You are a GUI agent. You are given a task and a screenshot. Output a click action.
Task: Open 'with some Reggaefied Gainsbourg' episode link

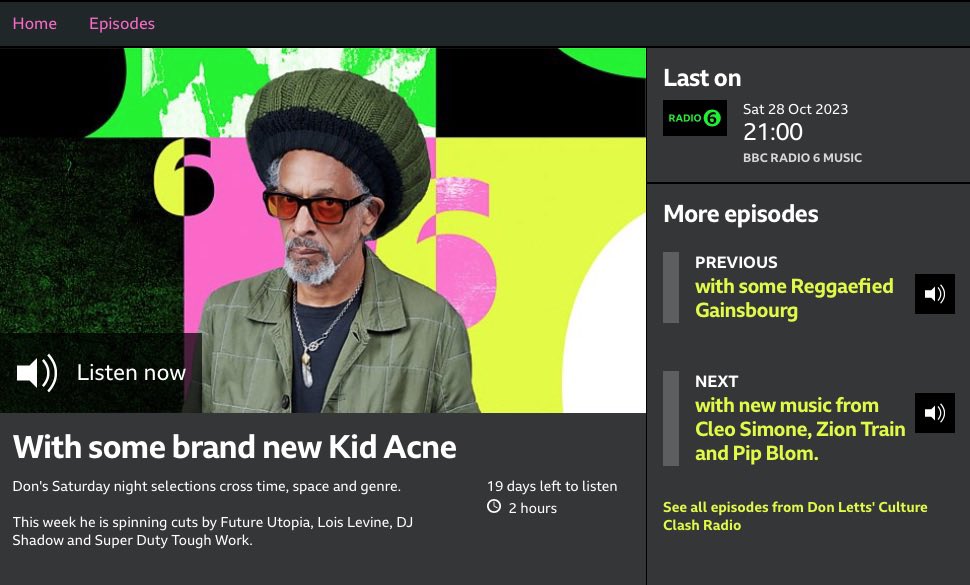click(794, 298)
